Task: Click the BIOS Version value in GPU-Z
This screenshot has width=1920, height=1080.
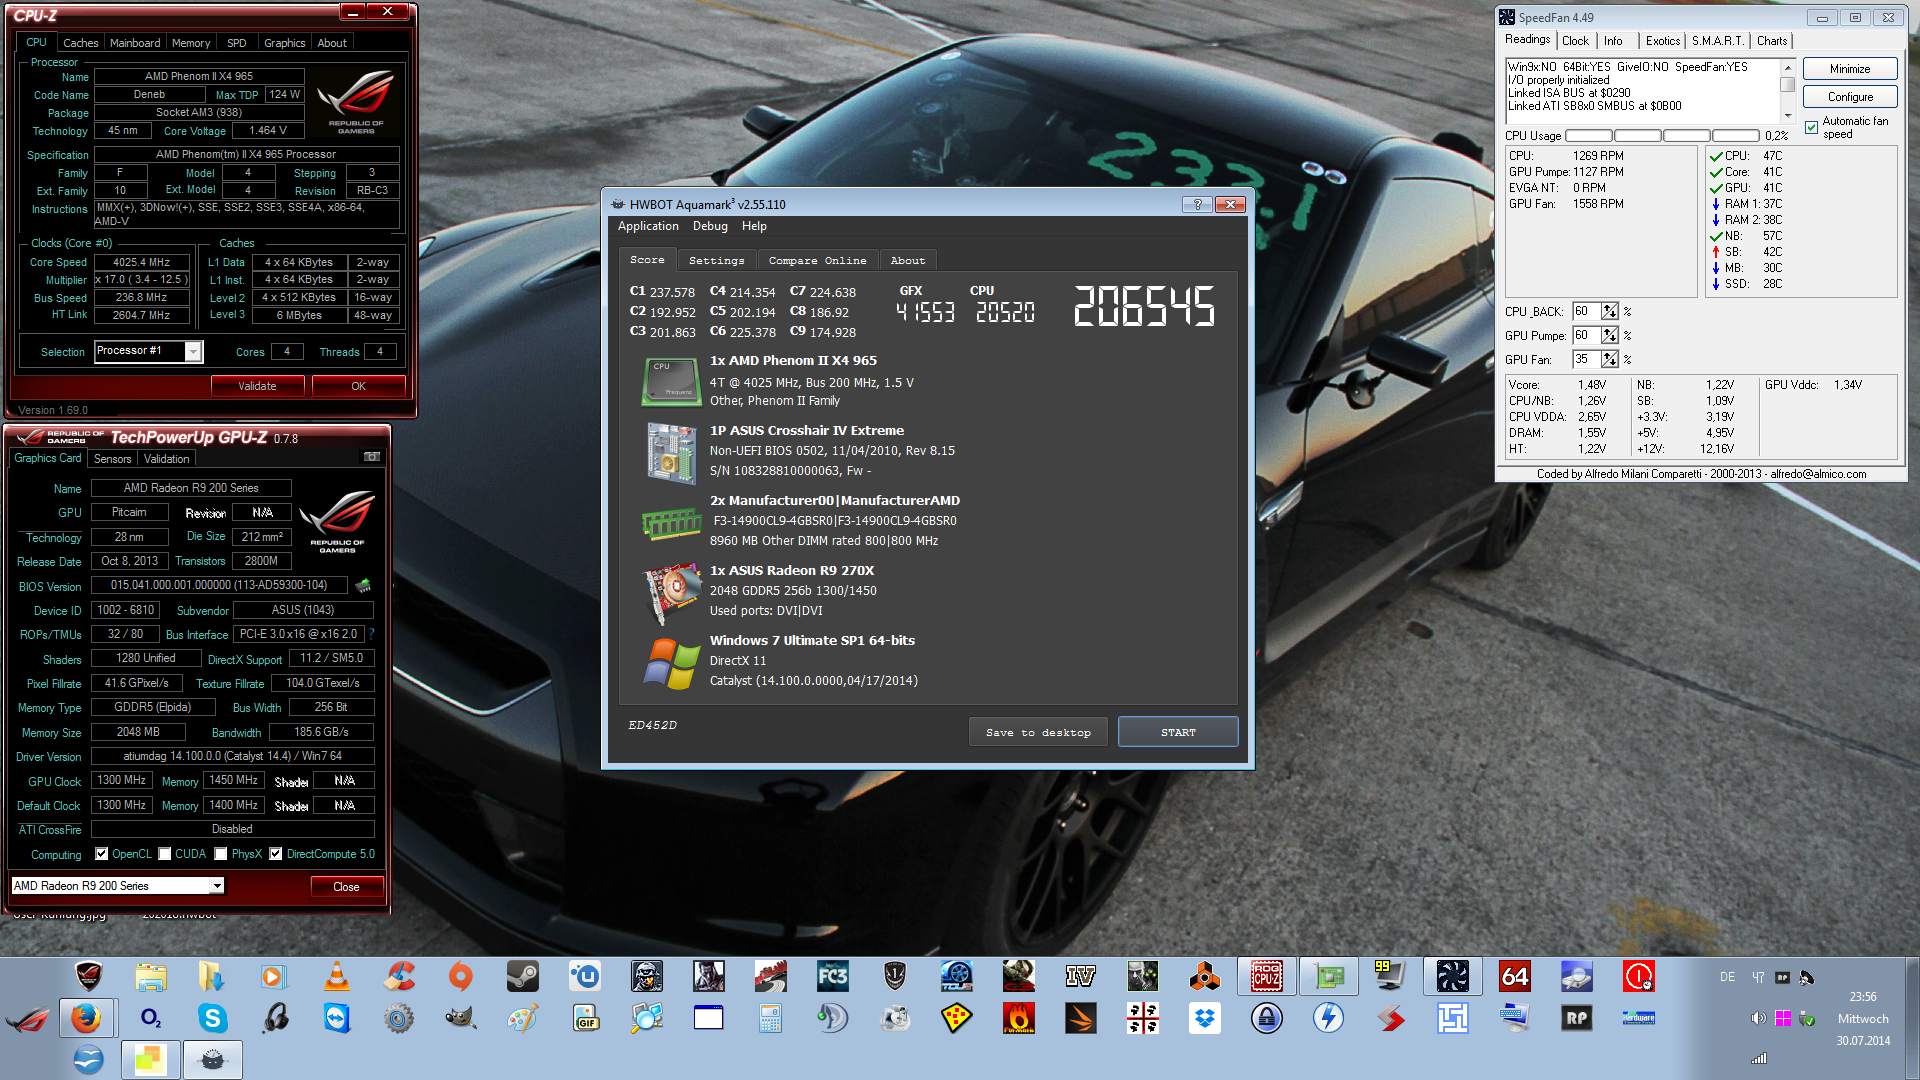Action: 219,585
